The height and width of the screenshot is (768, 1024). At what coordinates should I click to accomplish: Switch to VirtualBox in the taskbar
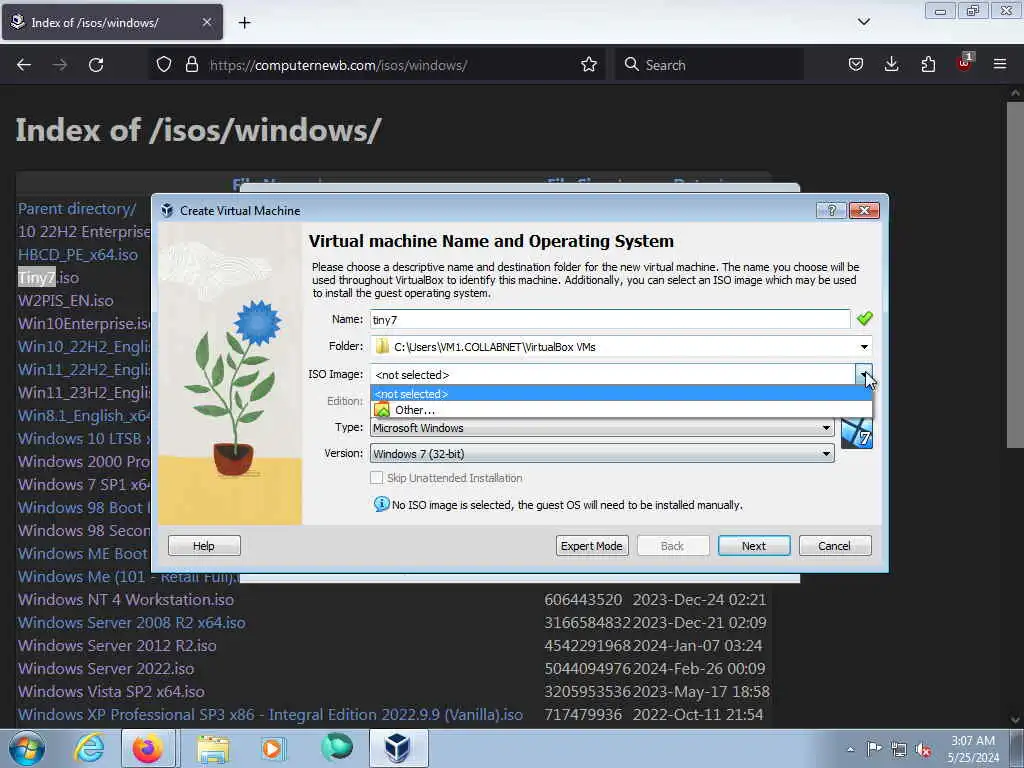[x=398, y=748]
